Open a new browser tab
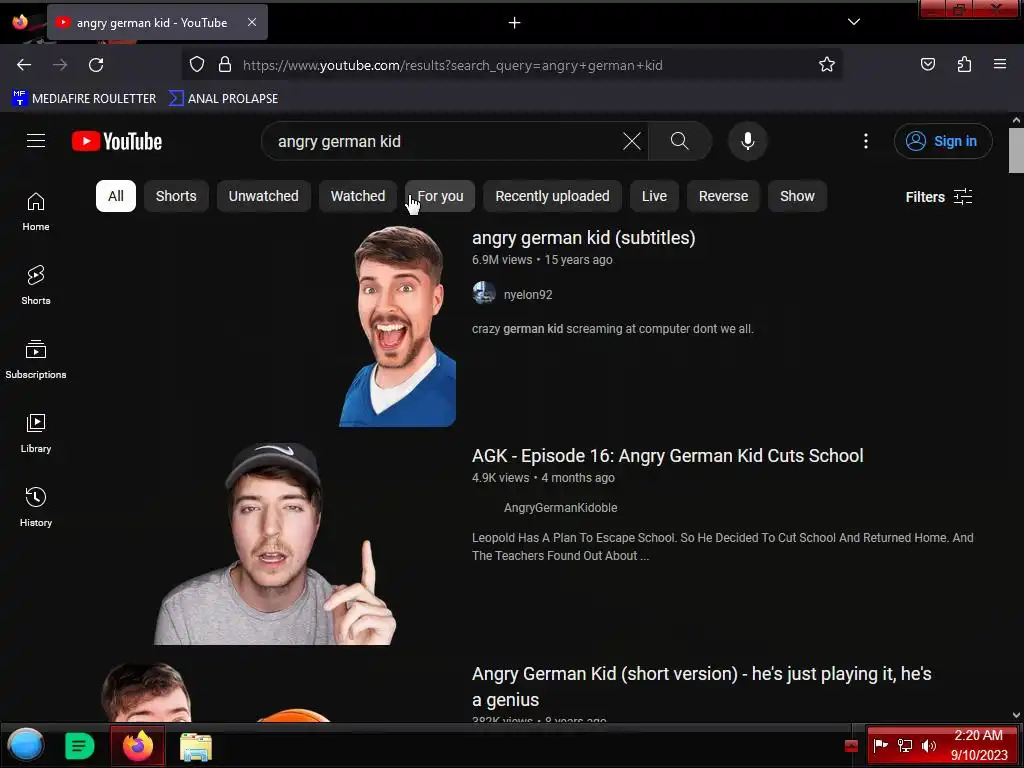1024x768 pixels. (515, 23)
